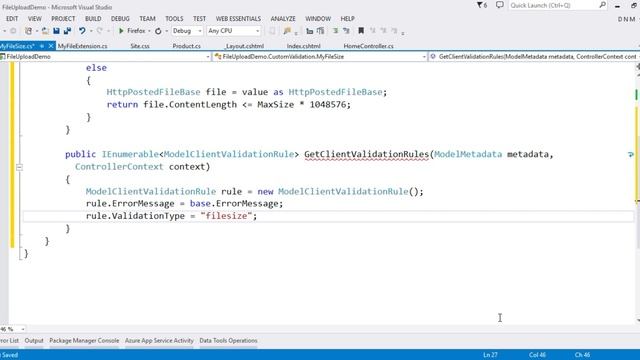Open the PROJECT menu
Viewport: 640px width, 360px height.
[x=63, y=19]
